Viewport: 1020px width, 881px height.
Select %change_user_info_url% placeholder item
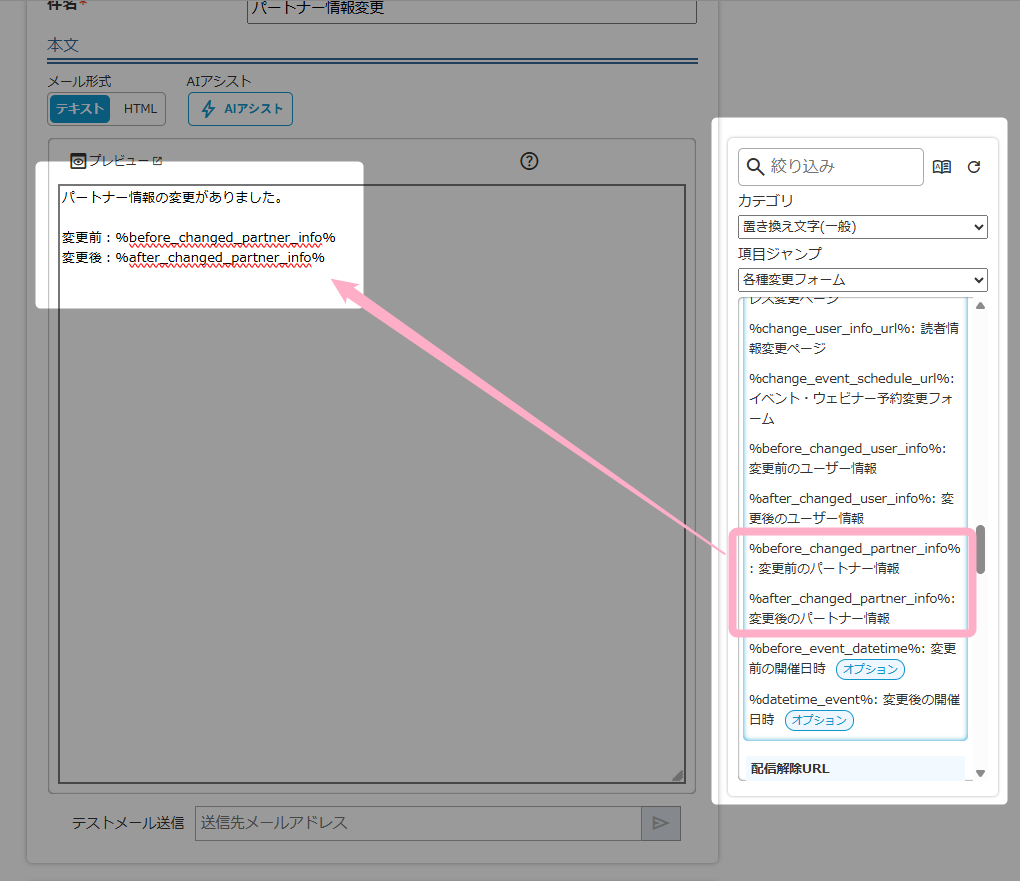(x=854, y=338)
